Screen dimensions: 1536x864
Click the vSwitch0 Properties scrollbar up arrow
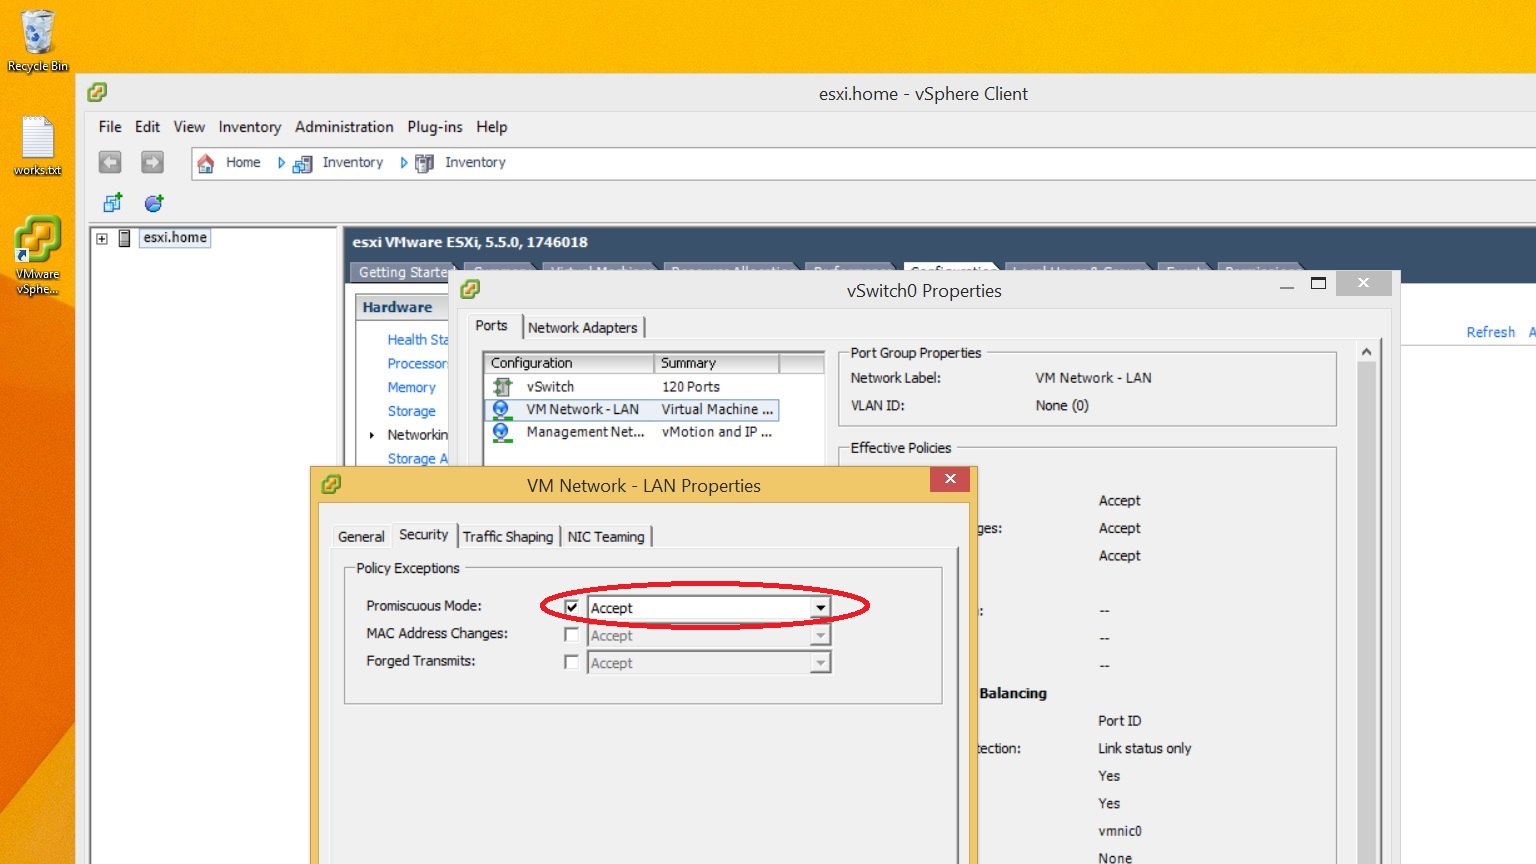(1366, 352)
